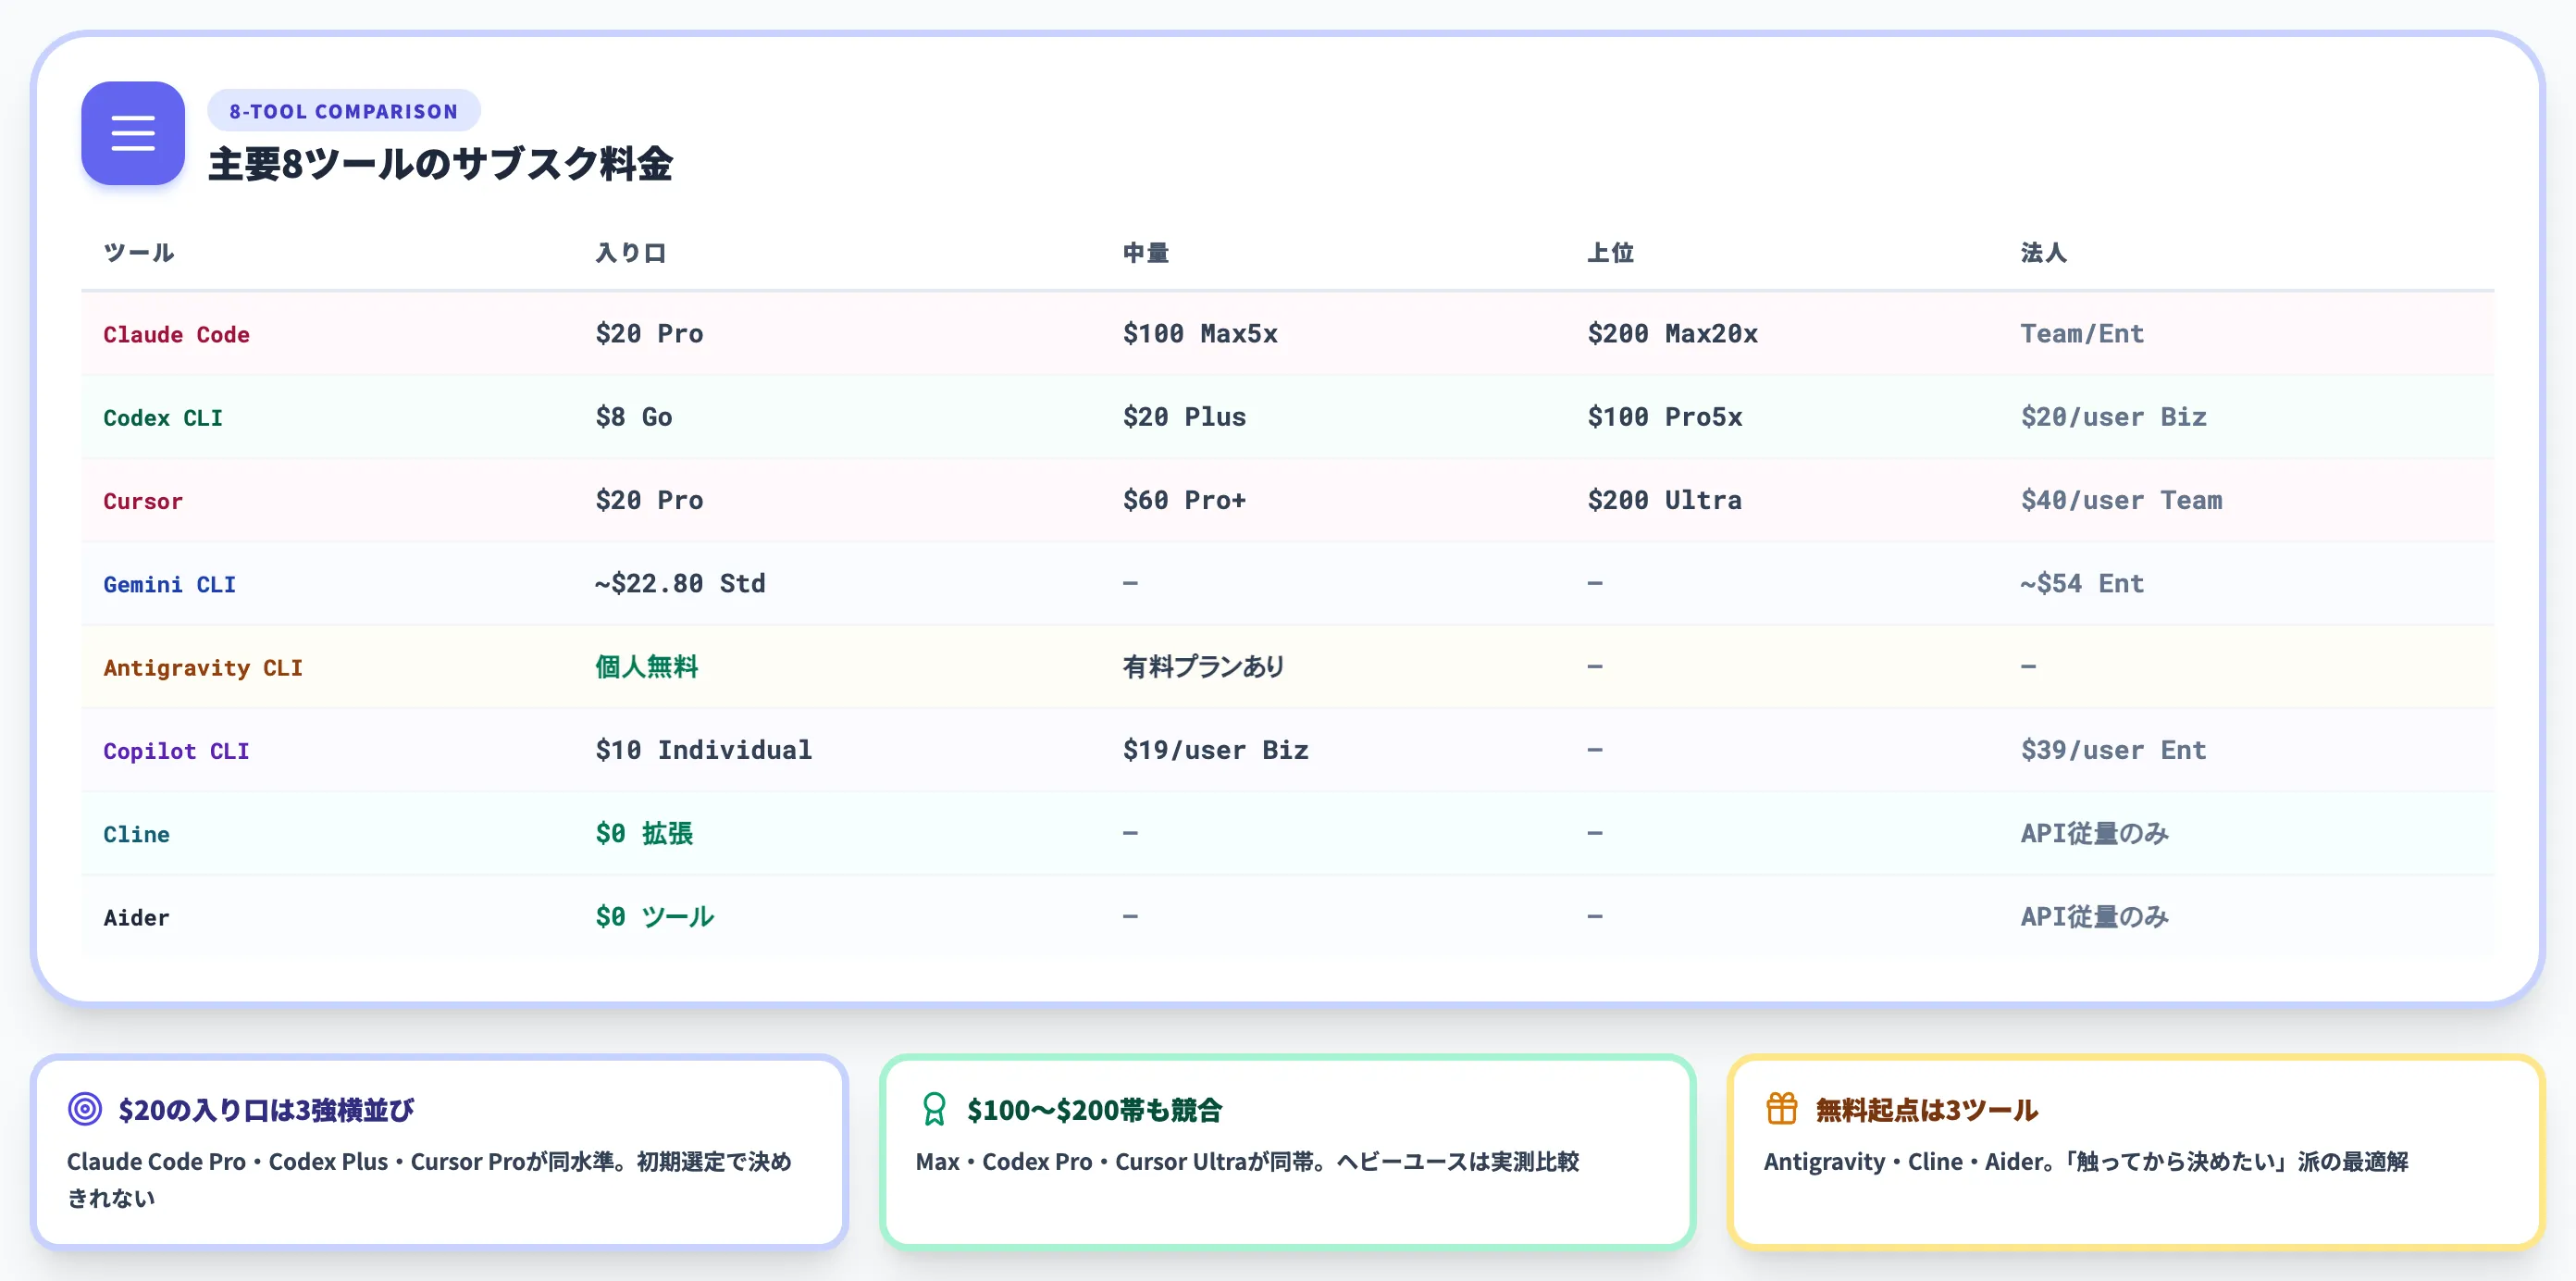Click the 8-TOOL COMPARISON badge
This screenshot has height=1281, width=2576.
click(344, 111)
